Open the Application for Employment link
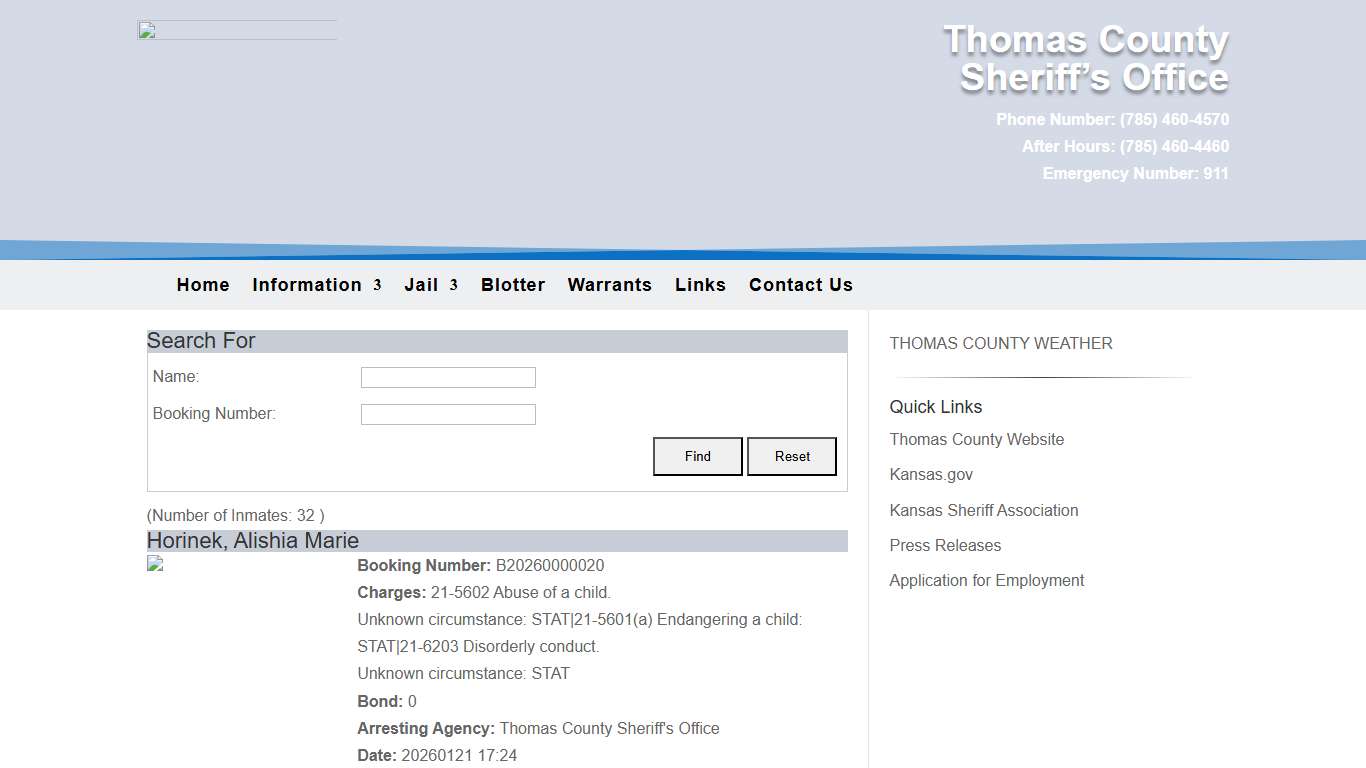This screenshot has height=768, width=1366. (x=986, y=580)
